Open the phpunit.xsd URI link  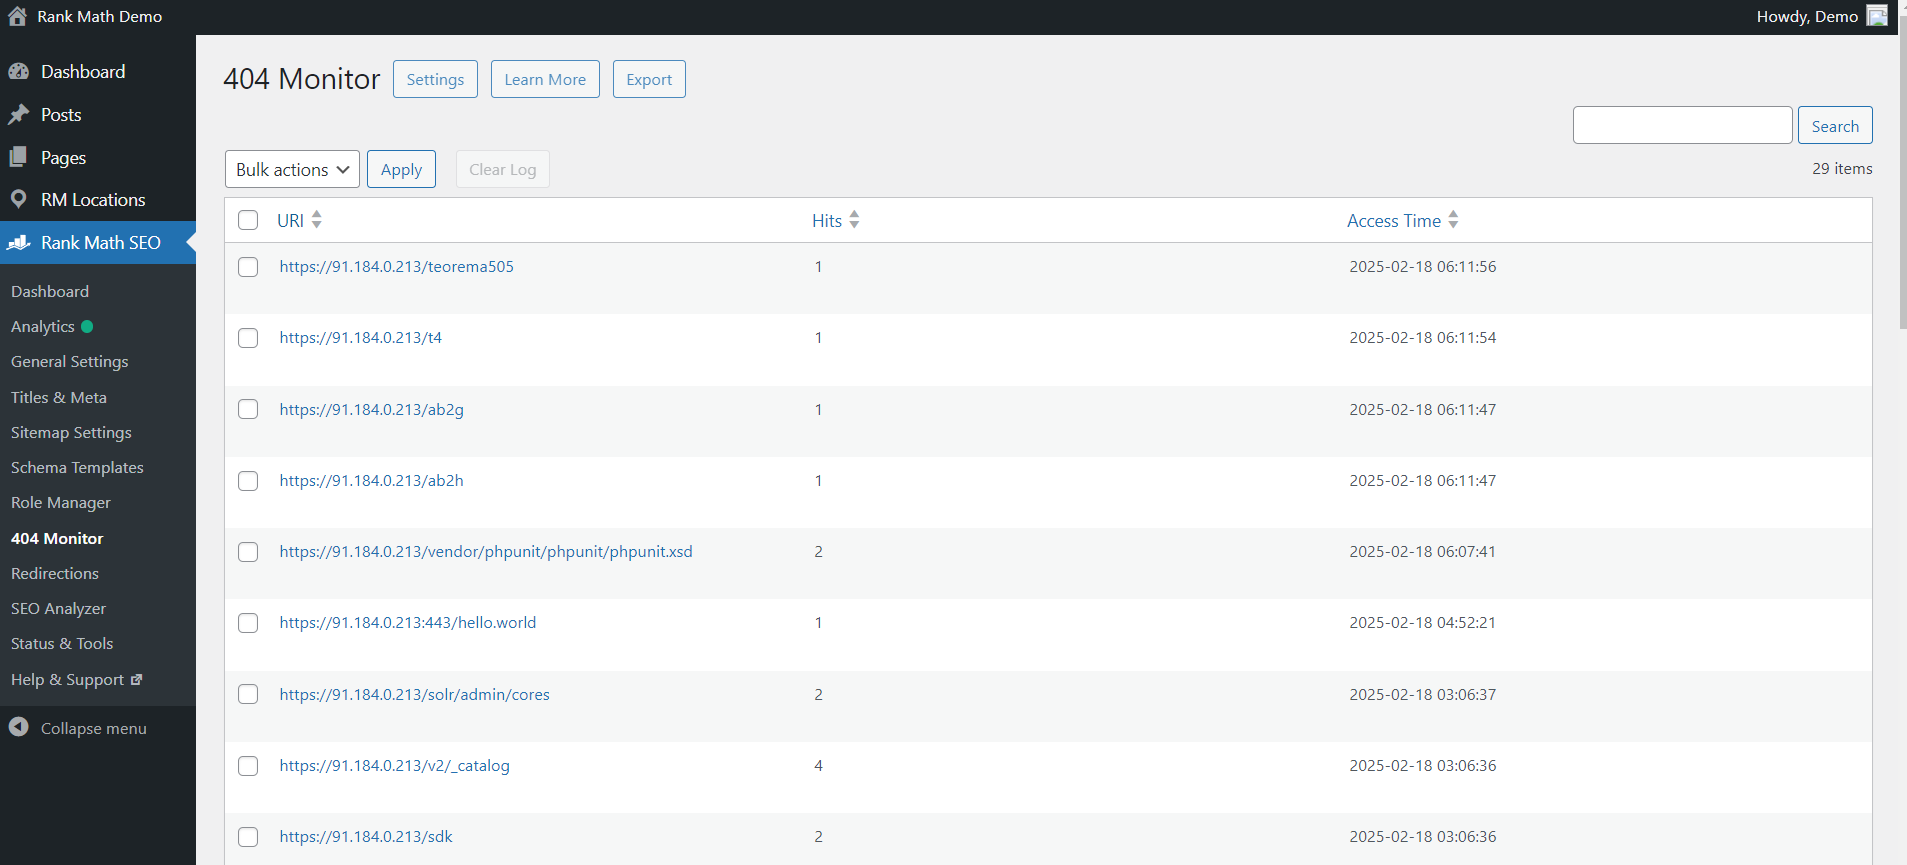tap(486, 552)
